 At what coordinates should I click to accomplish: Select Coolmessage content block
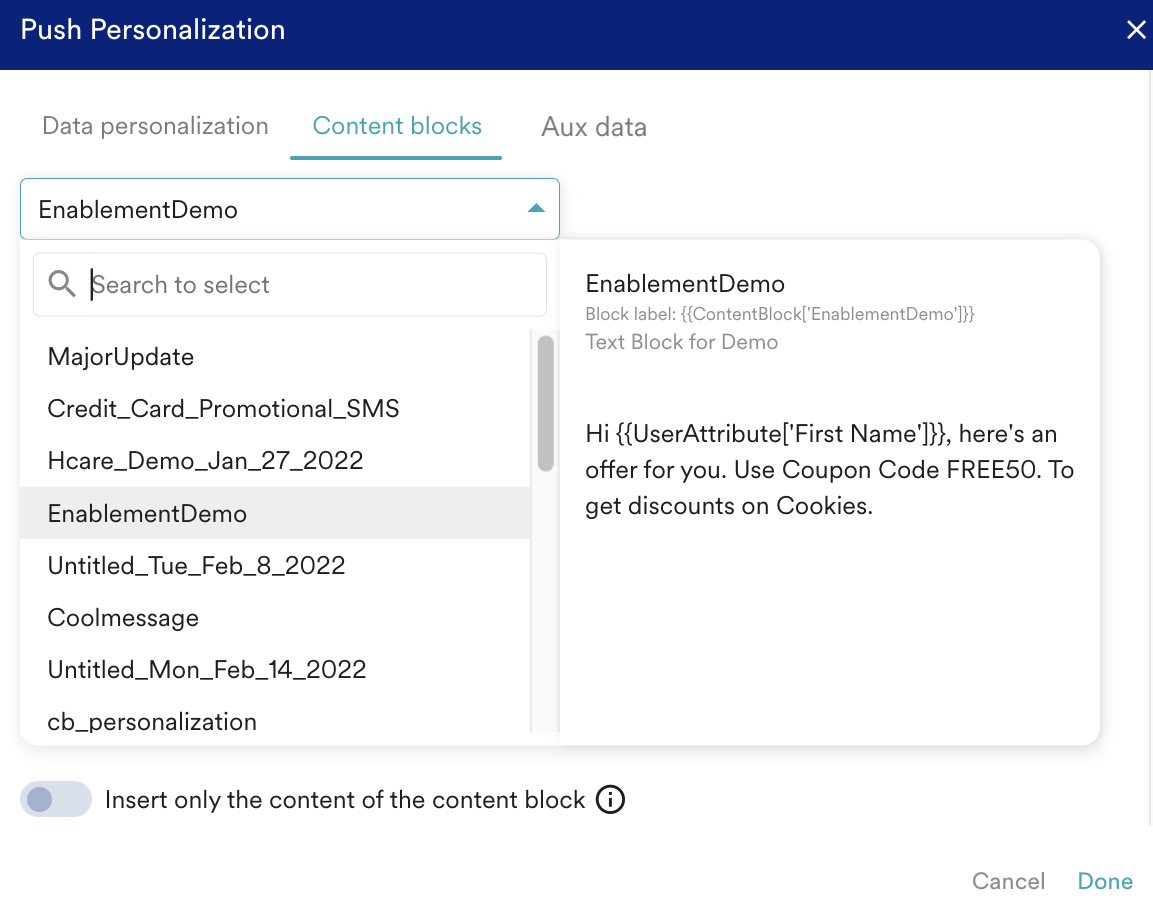tap(123, 618)
